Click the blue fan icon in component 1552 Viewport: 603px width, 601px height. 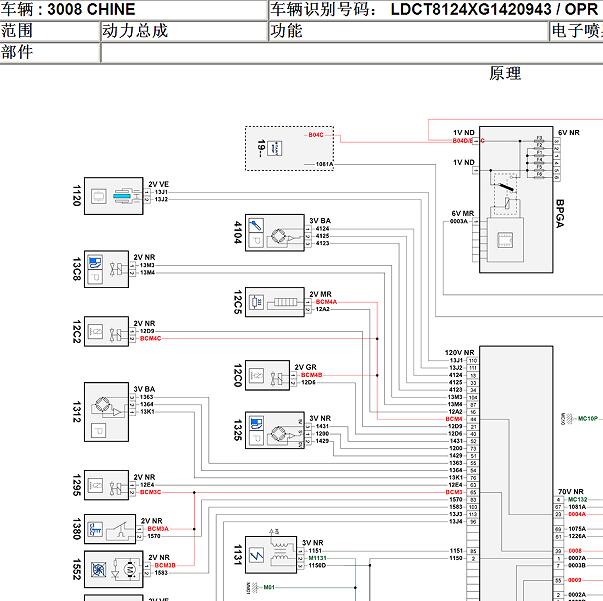(98, 569)
